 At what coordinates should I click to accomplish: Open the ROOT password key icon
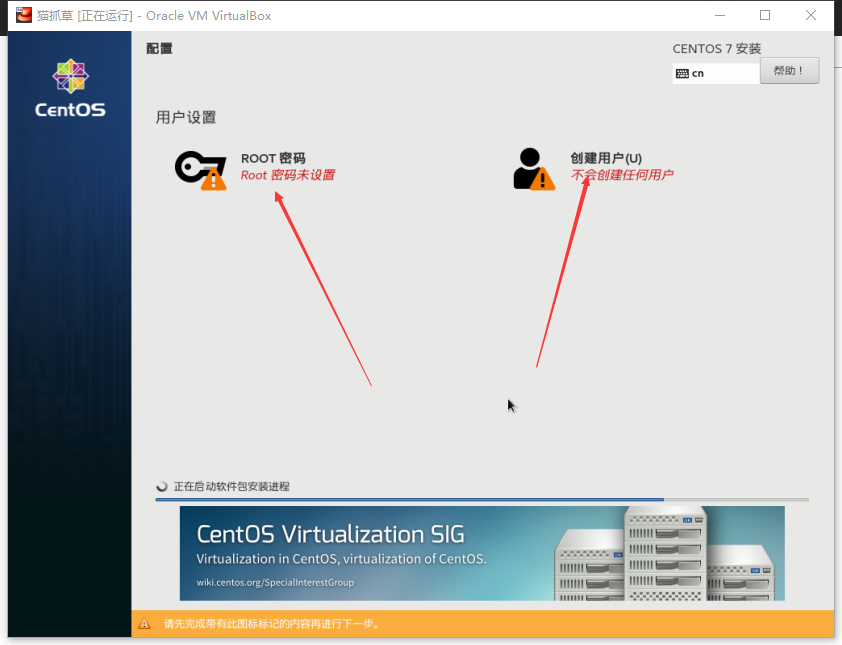tap(201, 171)
